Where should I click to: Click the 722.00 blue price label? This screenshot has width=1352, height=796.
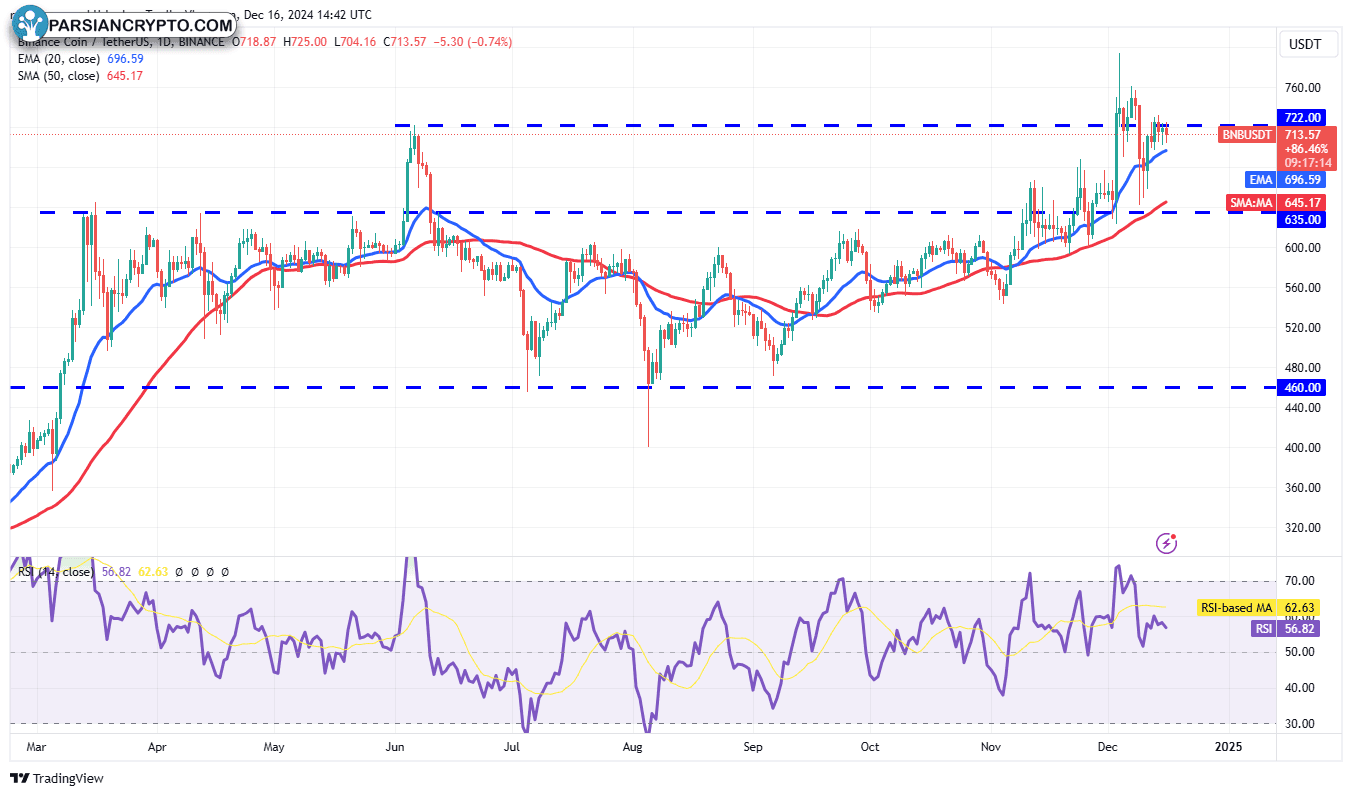pyautogui.click(x=1304, y=118)
